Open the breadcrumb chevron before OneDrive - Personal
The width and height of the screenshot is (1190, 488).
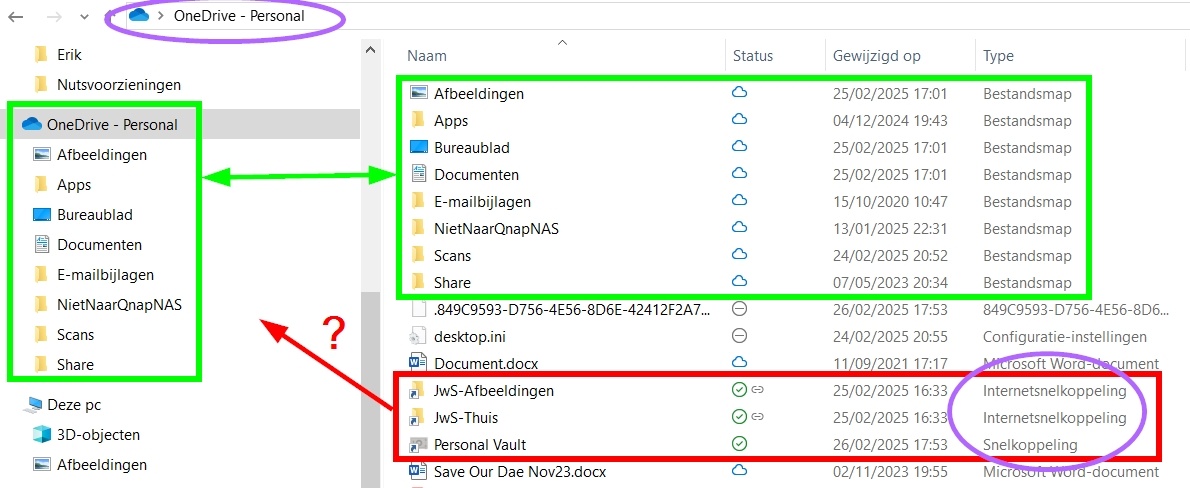(x=161, y=16)
